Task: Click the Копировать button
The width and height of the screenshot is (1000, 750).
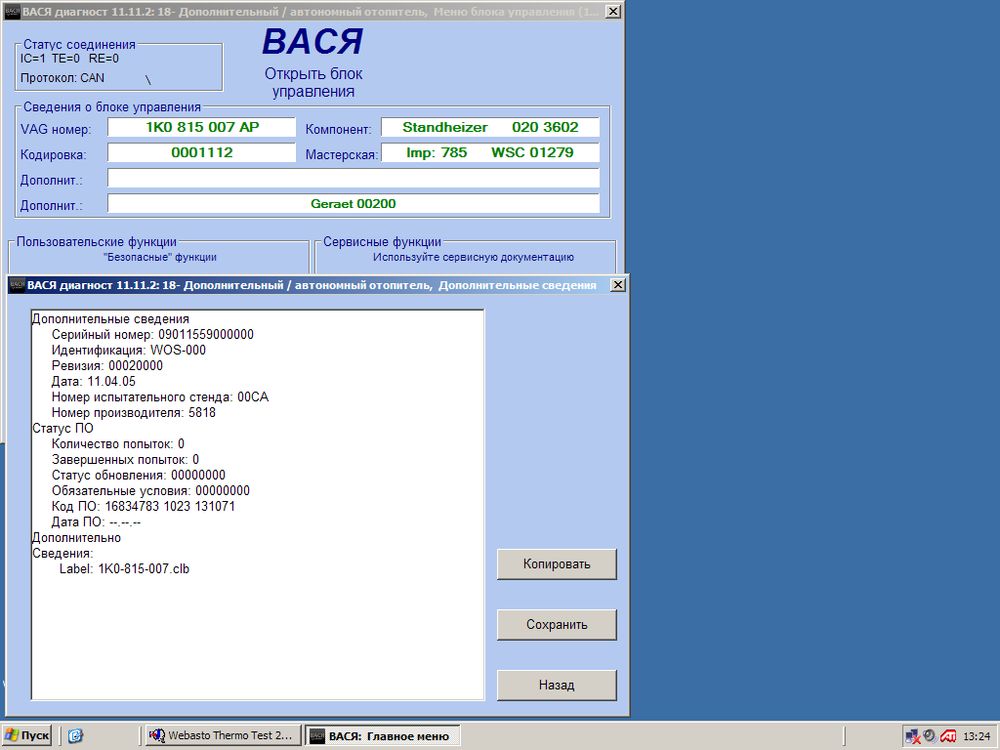Action: [556, 564]
